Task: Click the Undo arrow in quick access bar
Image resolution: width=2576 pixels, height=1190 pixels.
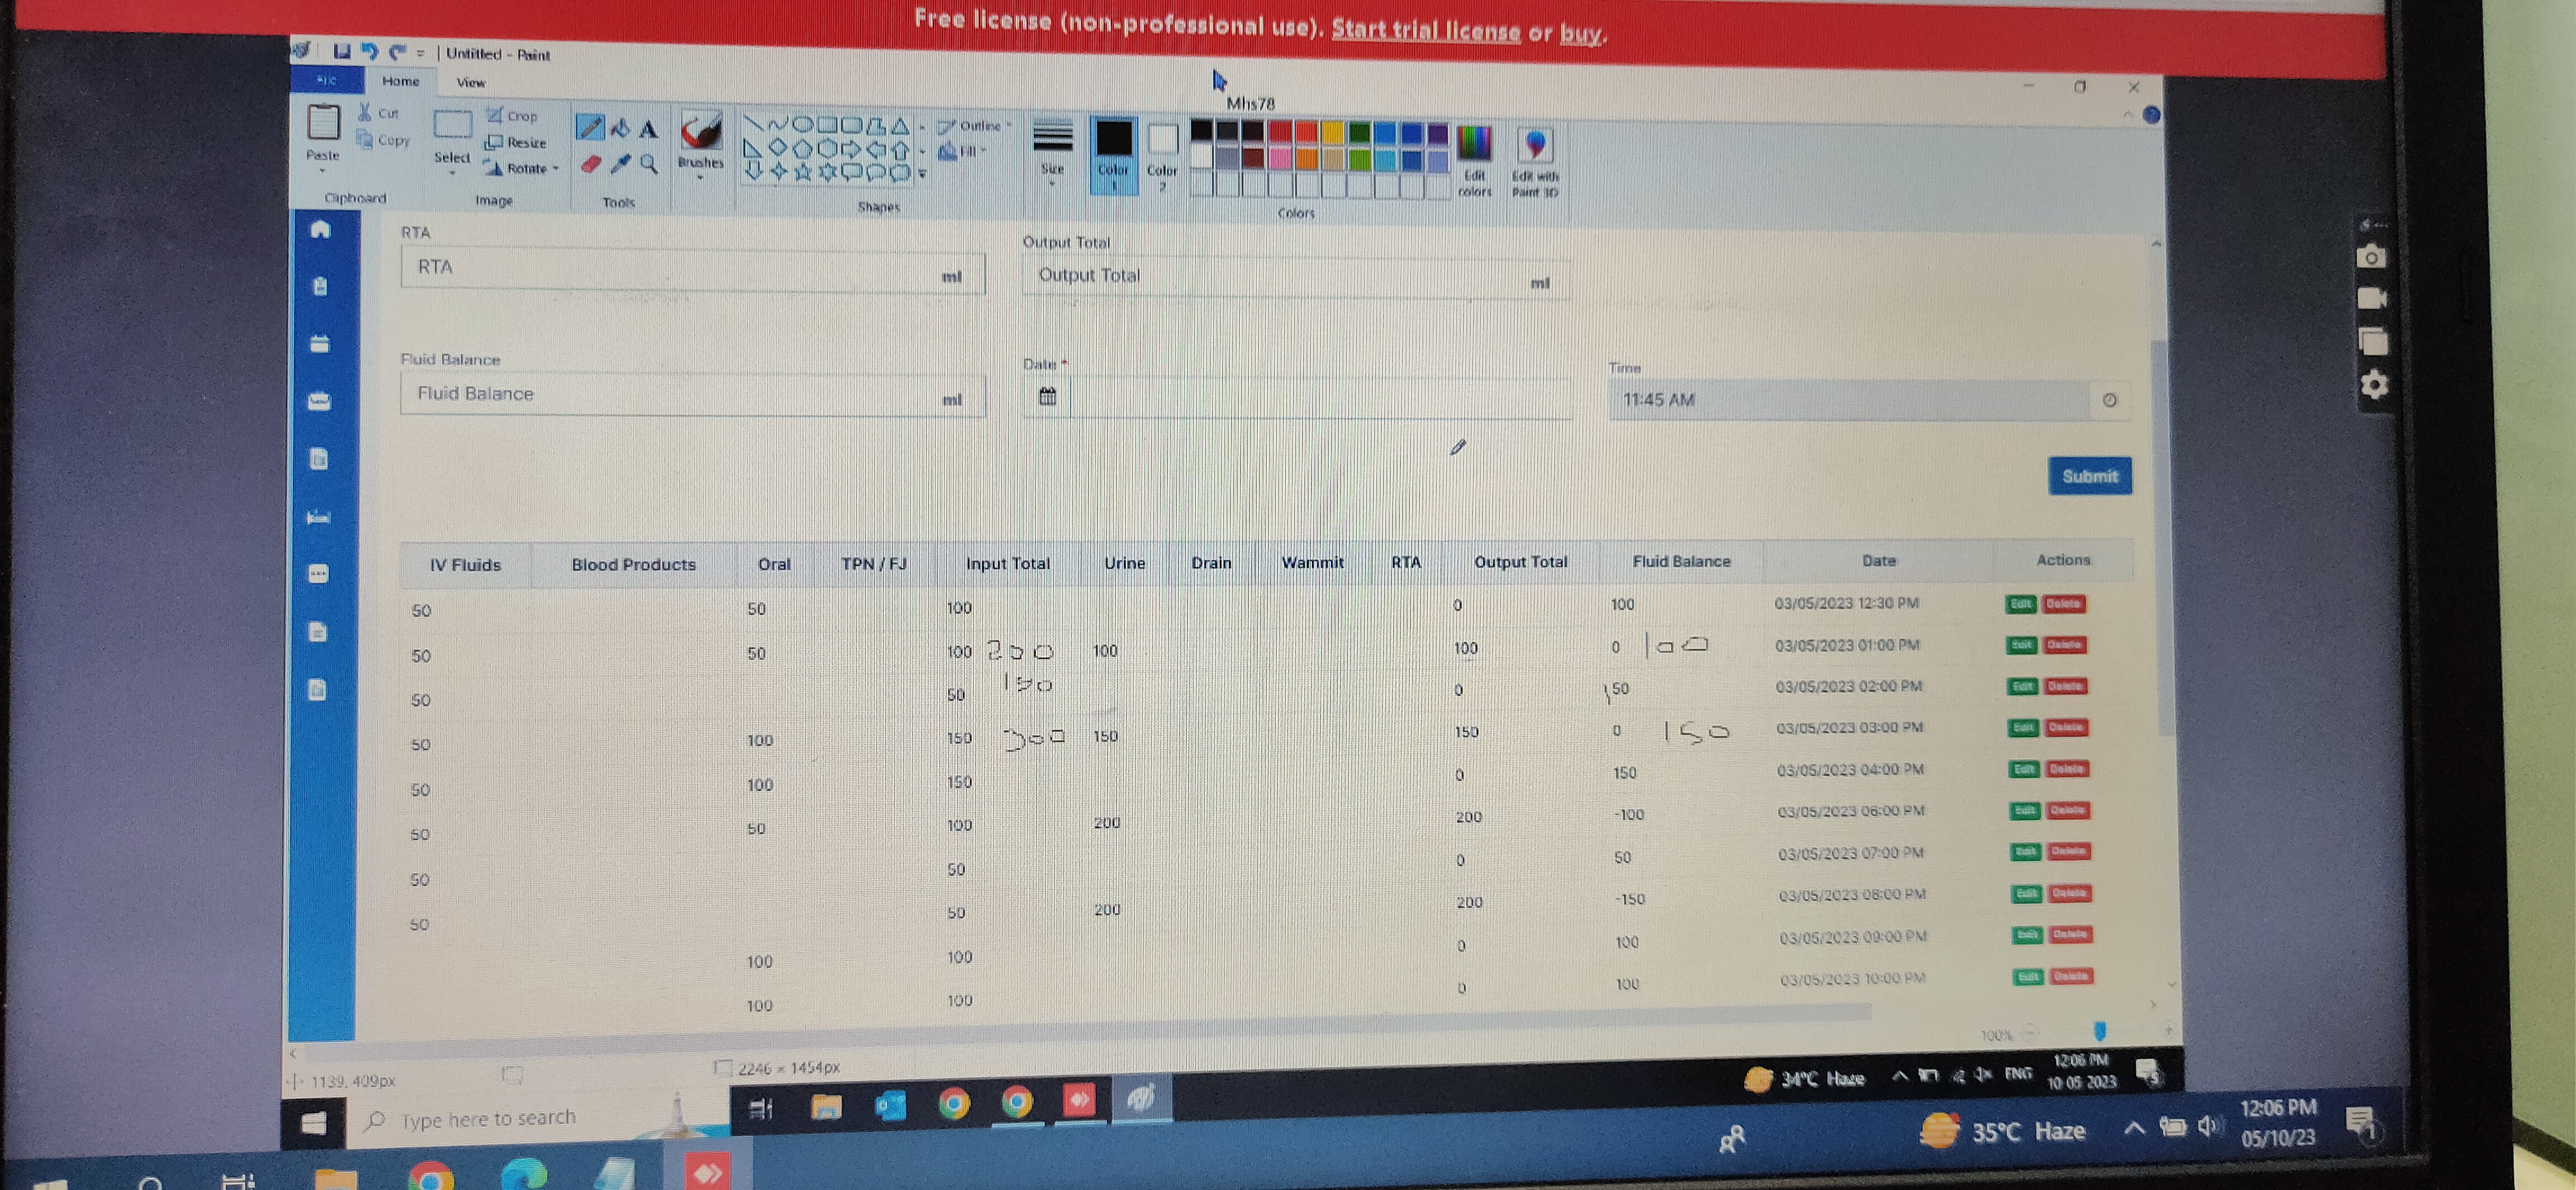Action: click(369, 52)
